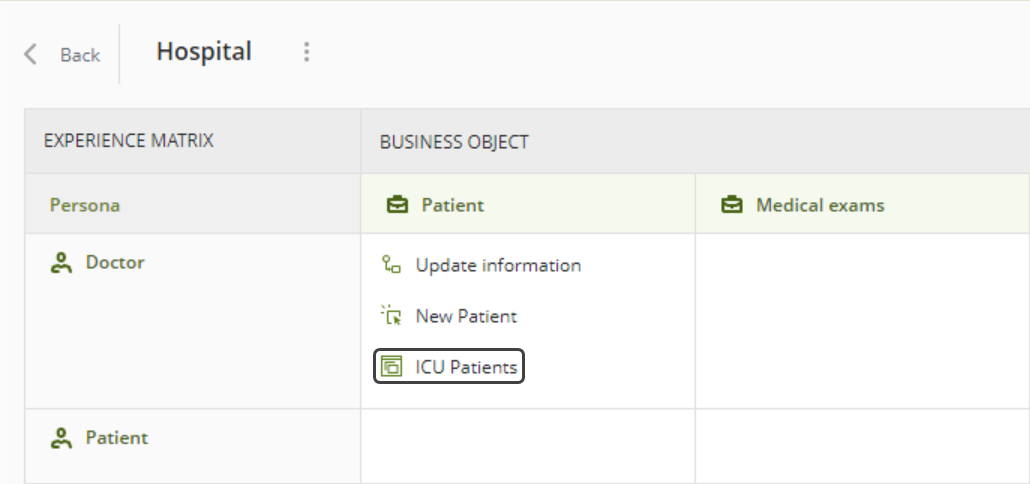The width and height of the screenshot is (1030, 484).
Task: Open the Update information item
Action: (499, 265)
